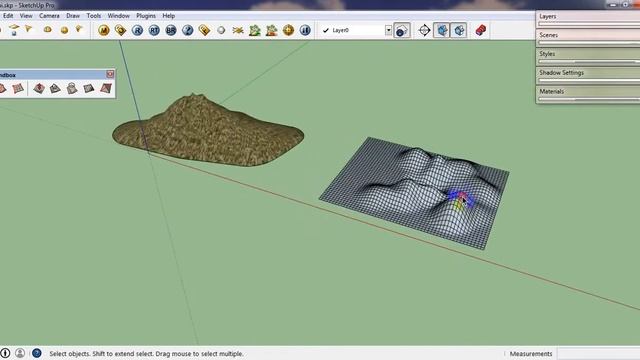Screen dimensions: 640x360
Task: Select Sandbox Add Detail tool icon
Action: click(89, 88)
